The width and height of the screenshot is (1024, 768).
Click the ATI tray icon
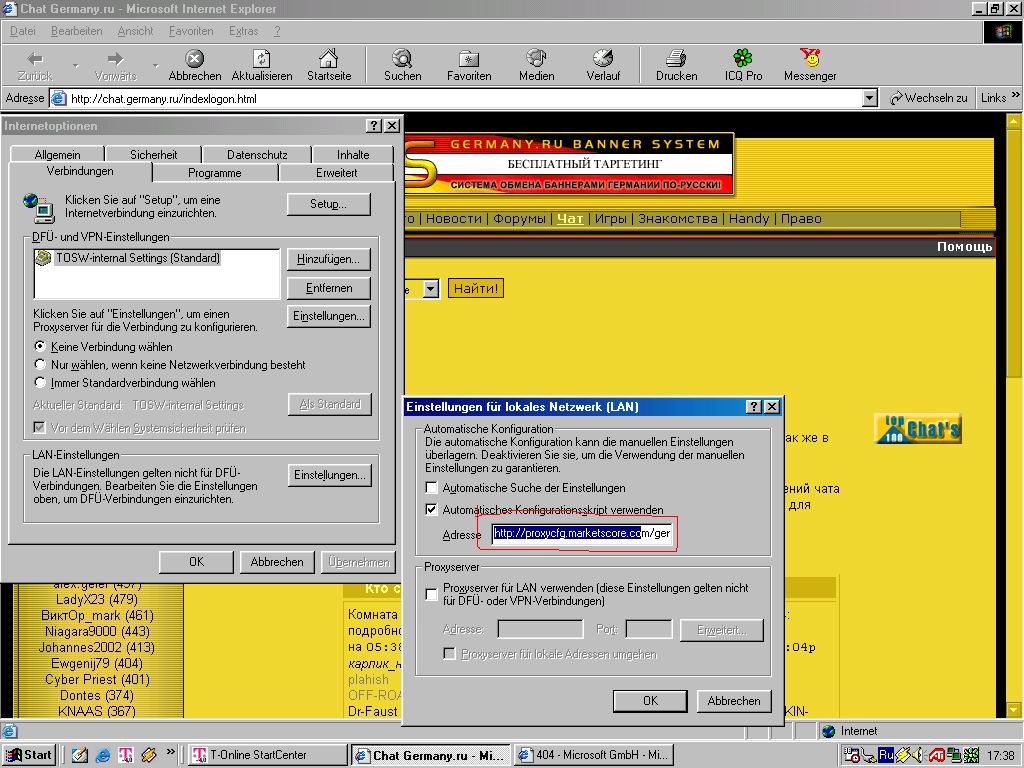coord(936,755)
